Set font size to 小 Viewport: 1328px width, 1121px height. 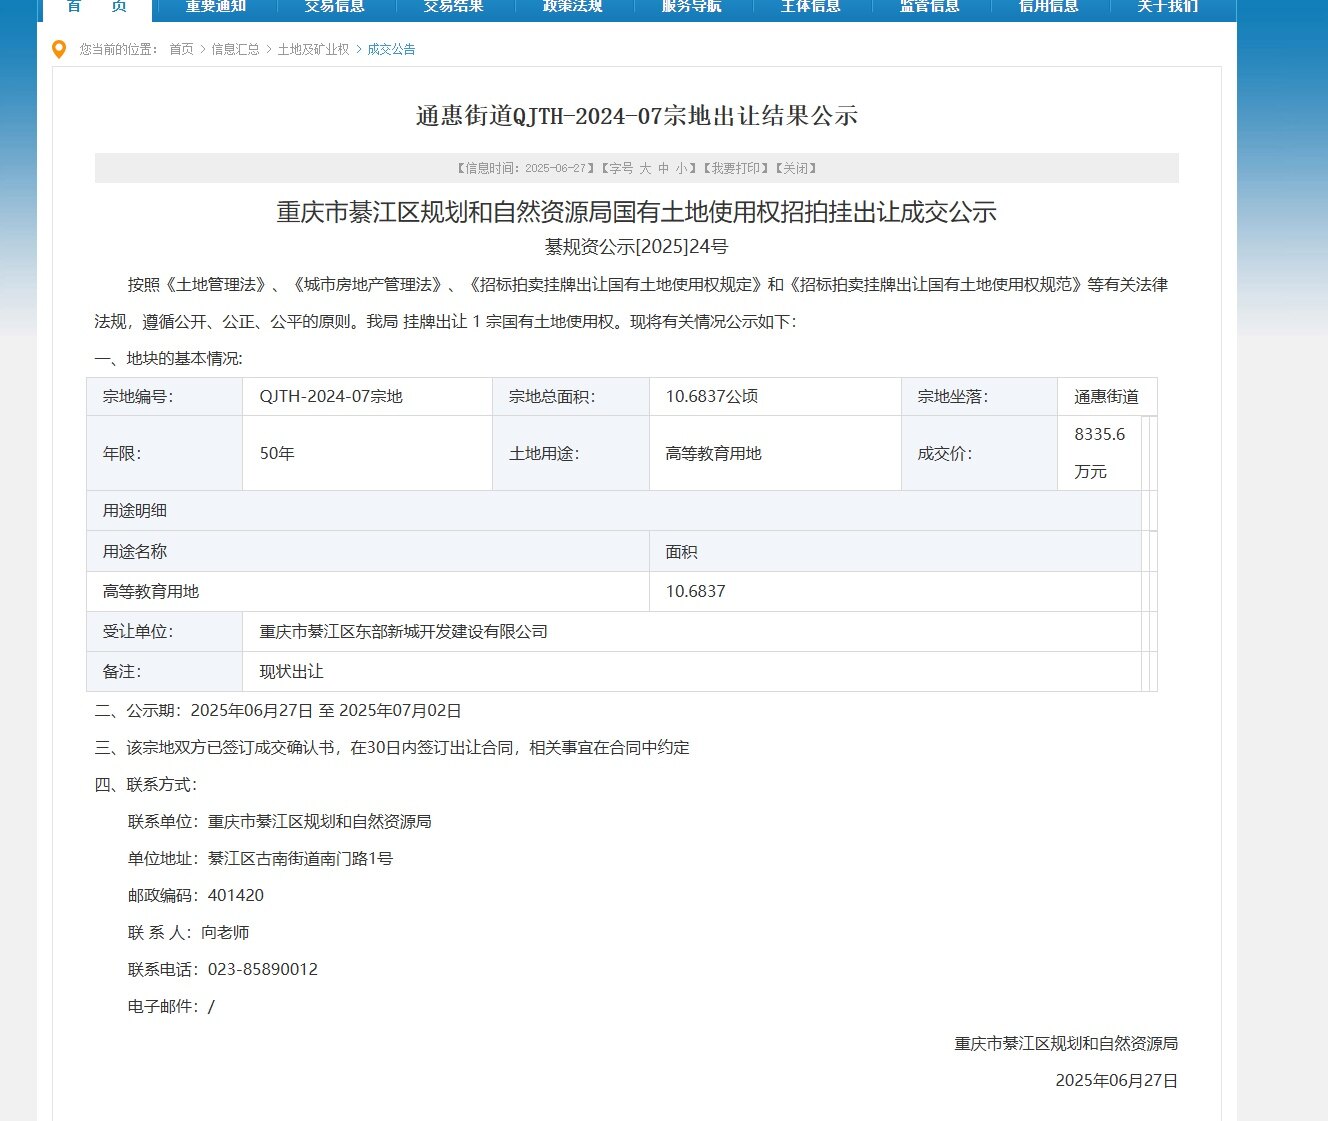681,169
